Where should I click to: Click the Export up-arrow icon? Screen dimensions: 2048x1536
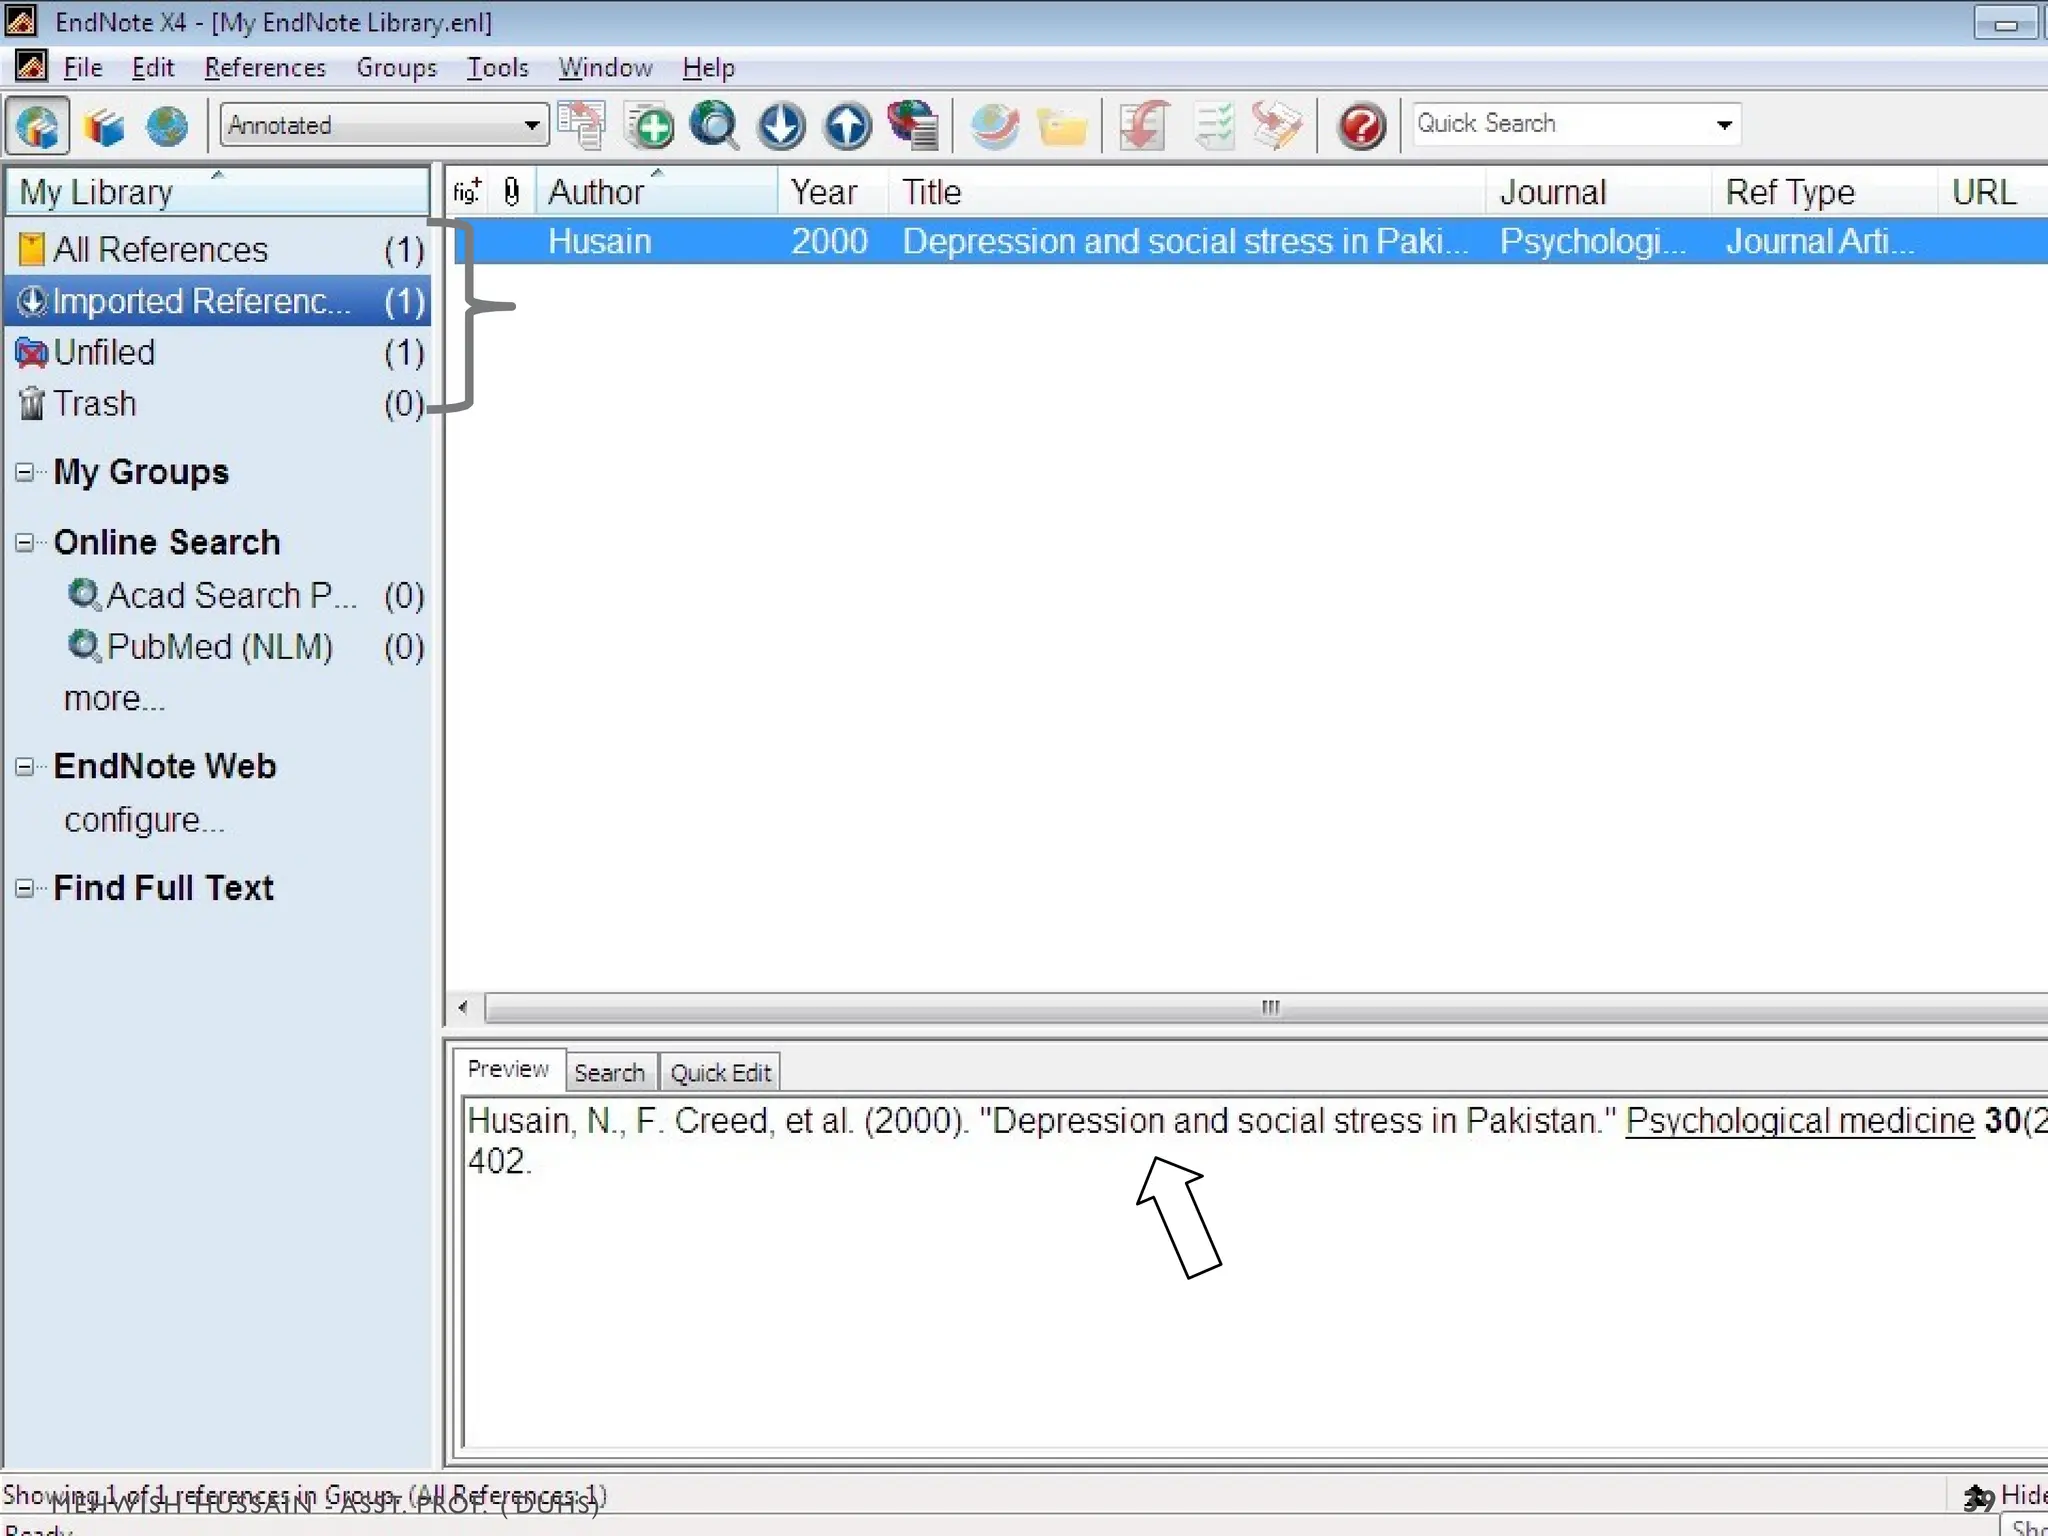pos(847,126)
